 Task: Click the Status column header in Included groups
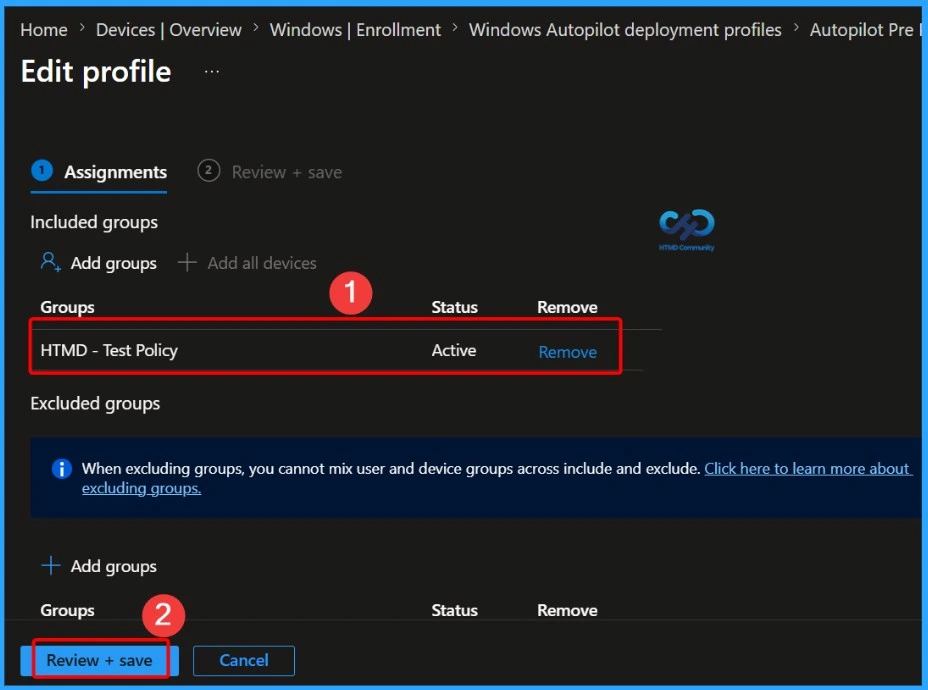coord(454,307)
